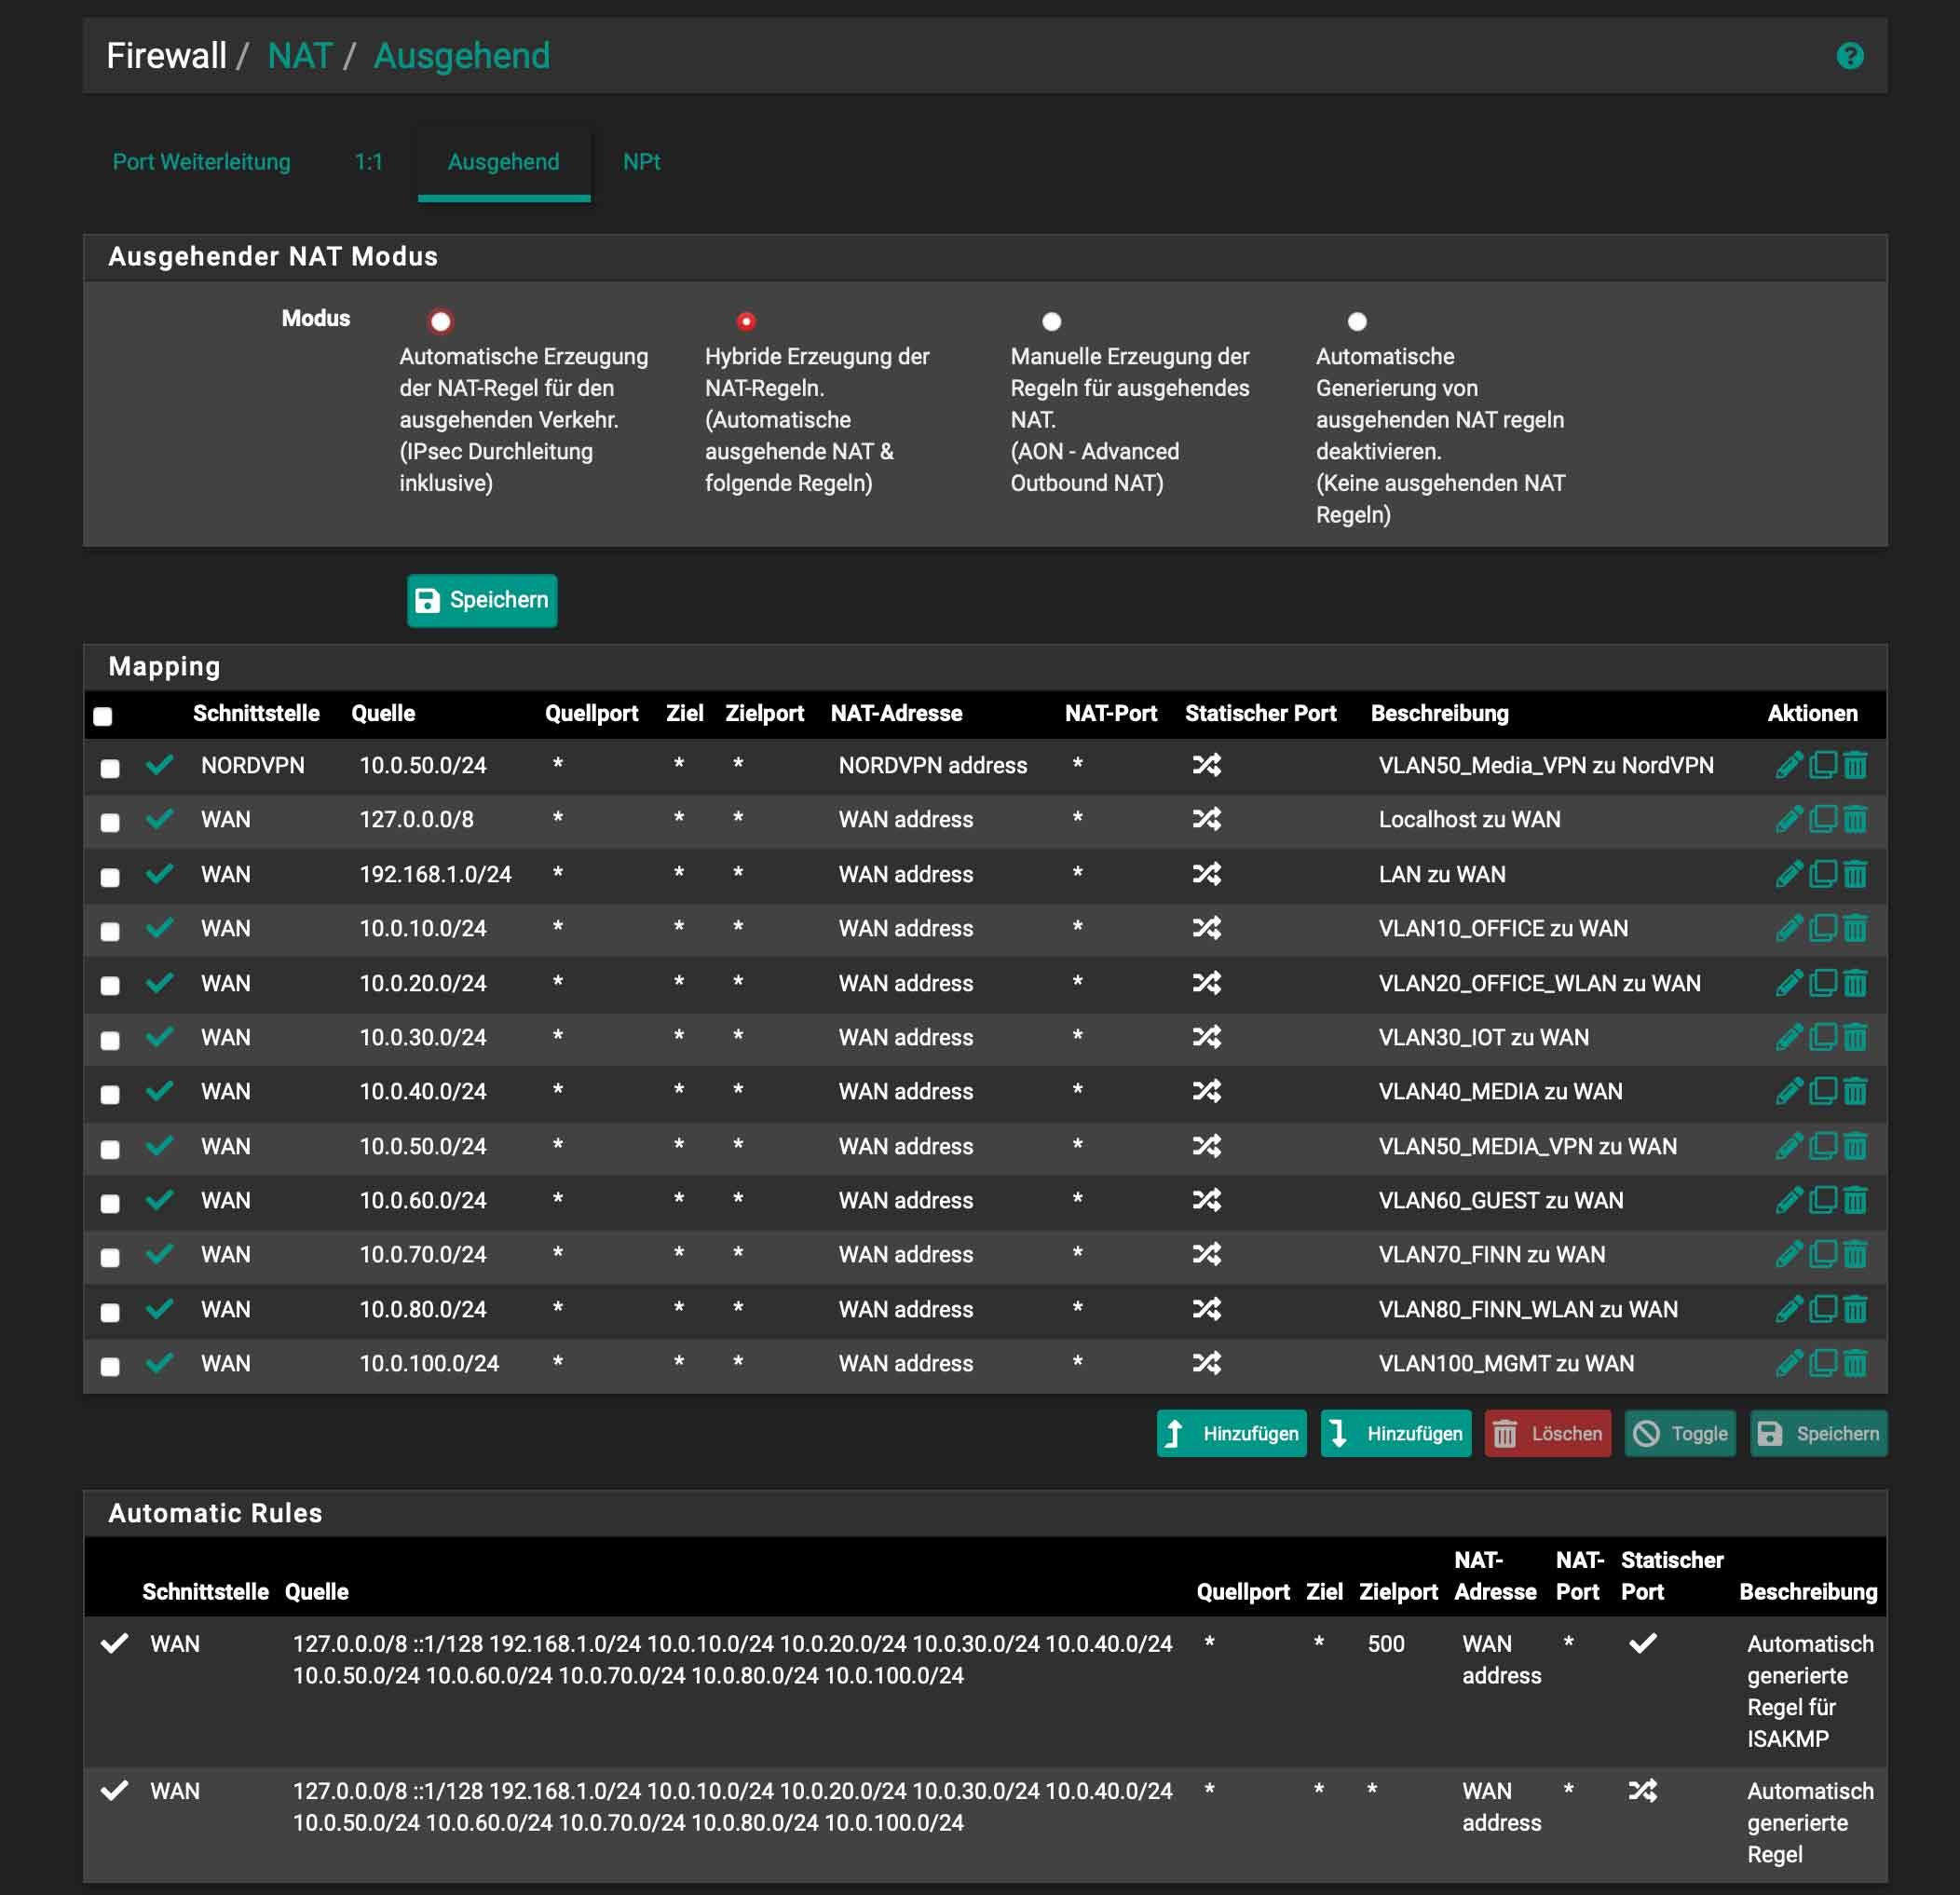
Task: Click the red Löschen button
Action: pyautogui.click(x=1547, y=1433)
